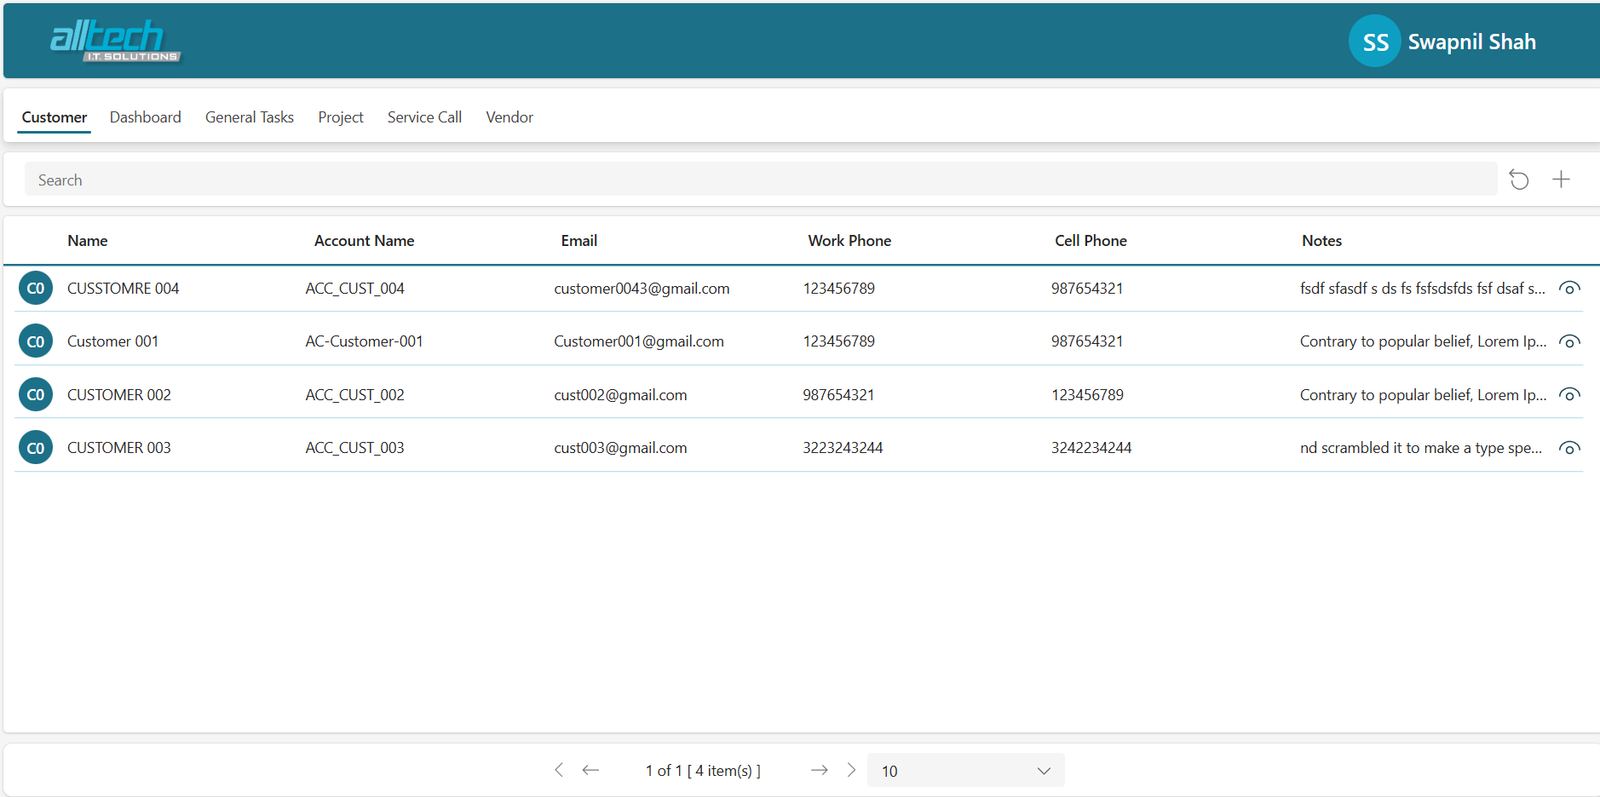
Task: Click work phone 3223243244
Action: point(843,448)
